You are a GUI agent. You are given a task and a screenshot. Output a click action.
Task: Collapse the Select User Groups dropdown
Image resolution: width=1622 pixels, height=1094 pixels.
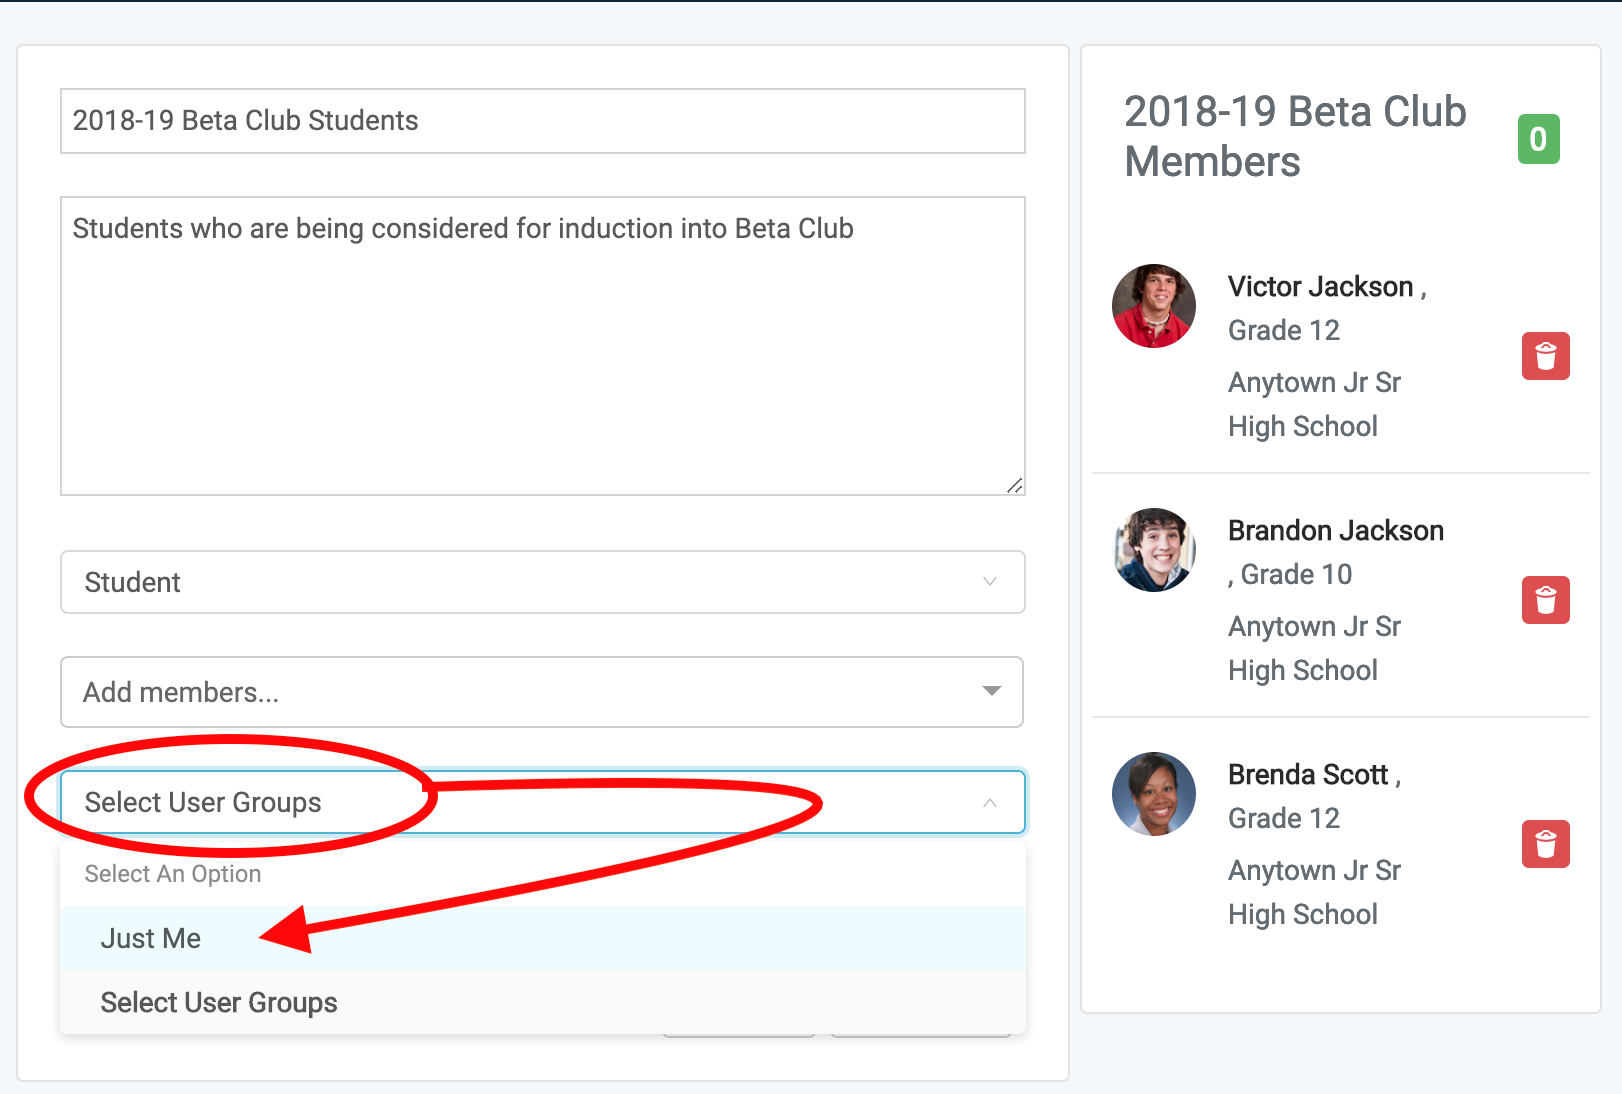pos(543,802)
